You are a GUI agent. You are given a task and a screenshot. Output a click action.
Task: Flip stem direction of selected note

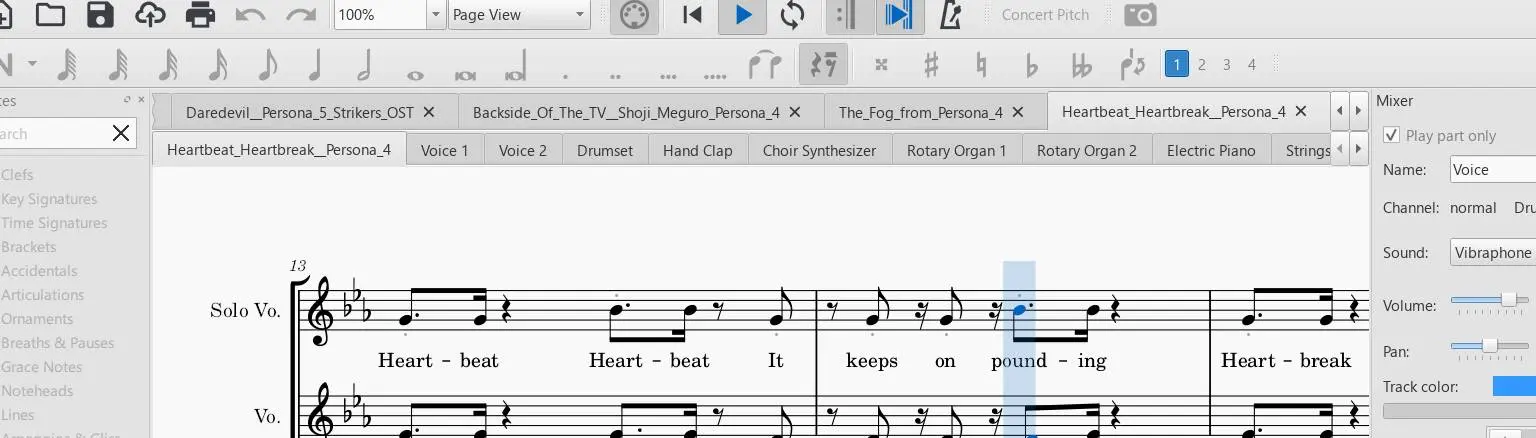[x=1133, y=65]
